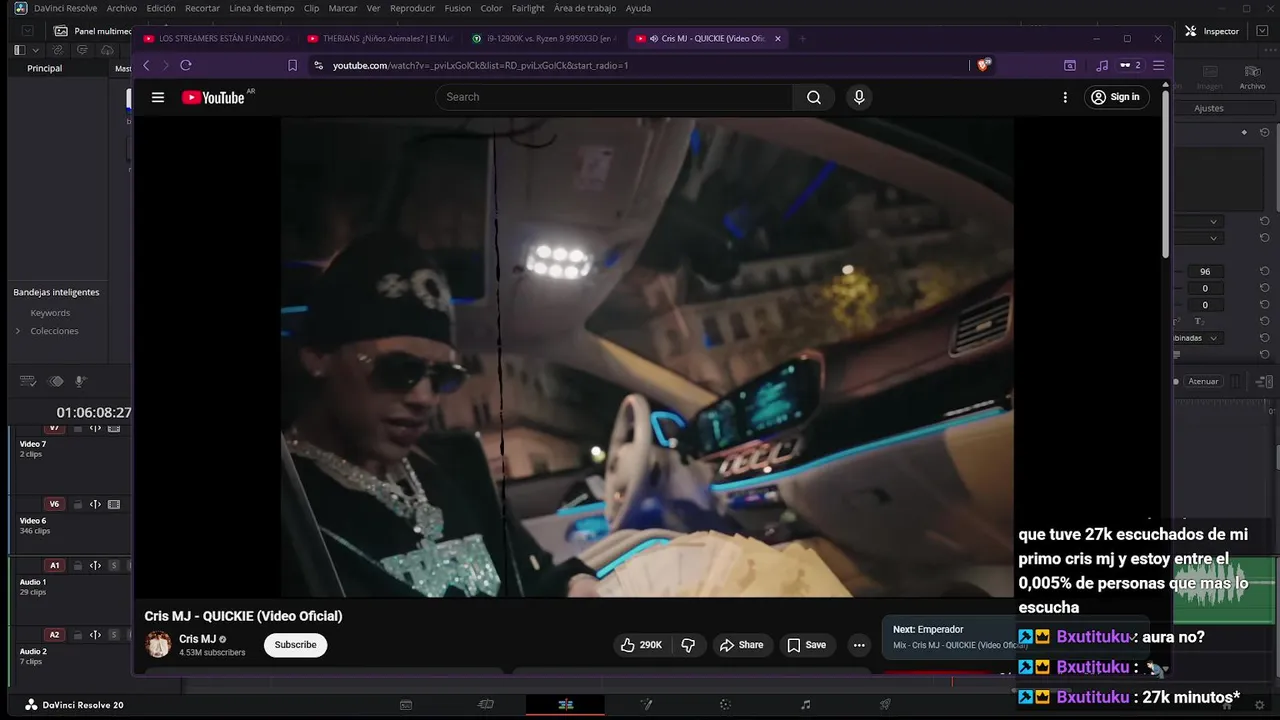Image resolution: width=1280 pixels, height=720 pixels.
Task: Open the dropdown ending in 'binadas'
Action: (x=1198, y=338)
